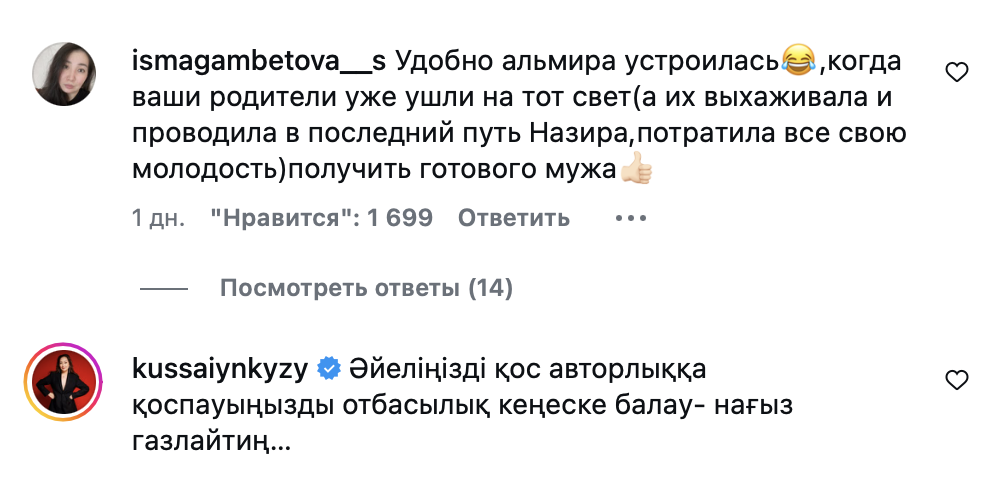Visit the ismagambetova__s username link
The width and height of the screenshot is (993, 477).
[259, 61]
